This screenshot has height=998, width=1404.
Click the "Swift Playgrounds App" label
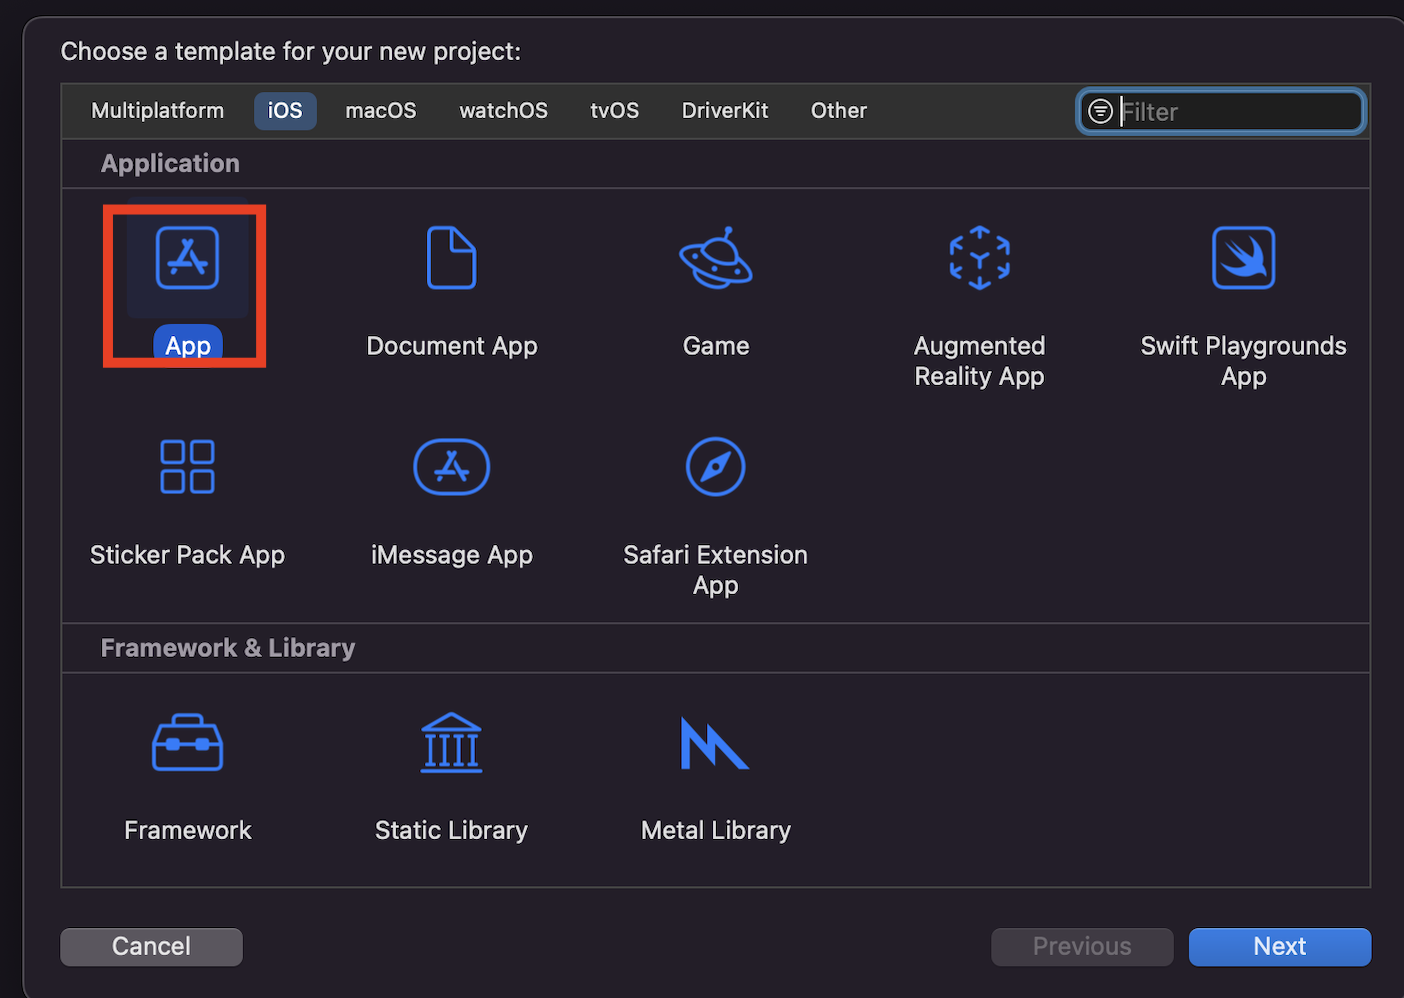point(1243,361)
